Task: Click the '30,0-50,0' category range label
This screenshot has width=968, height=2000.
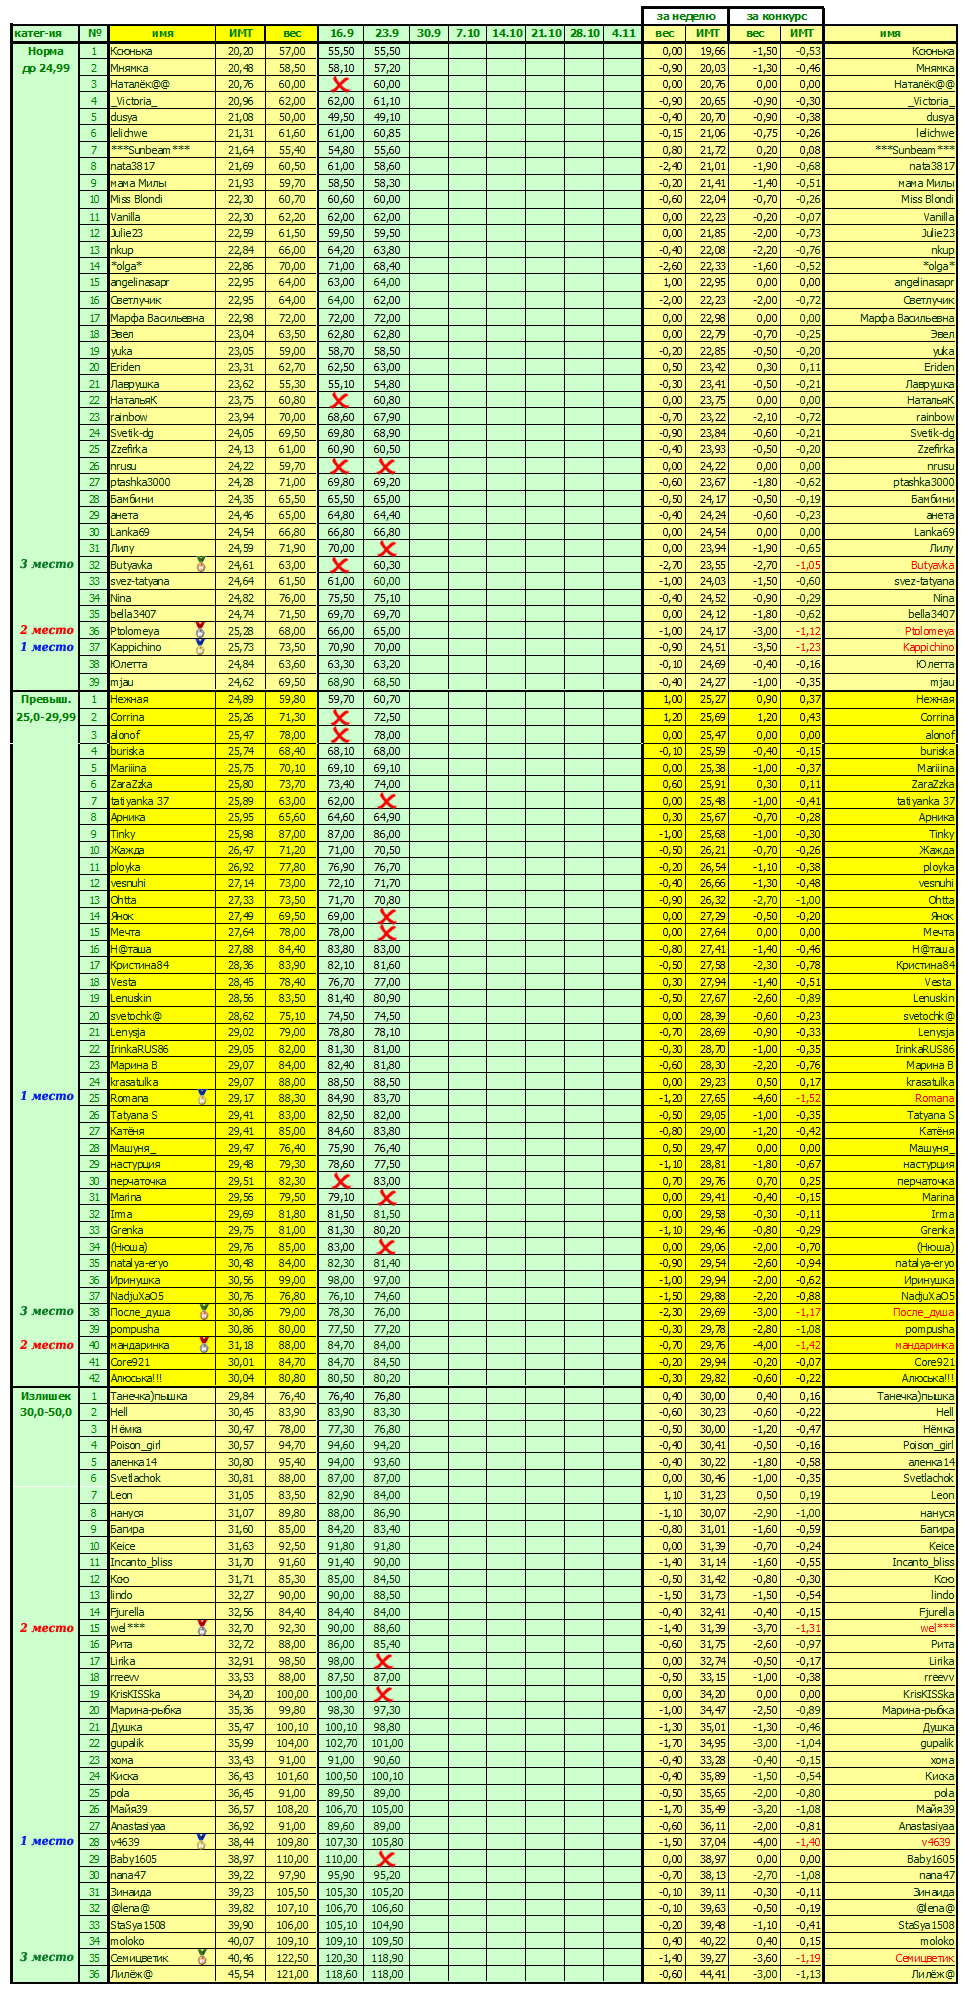Action: 46,1412
